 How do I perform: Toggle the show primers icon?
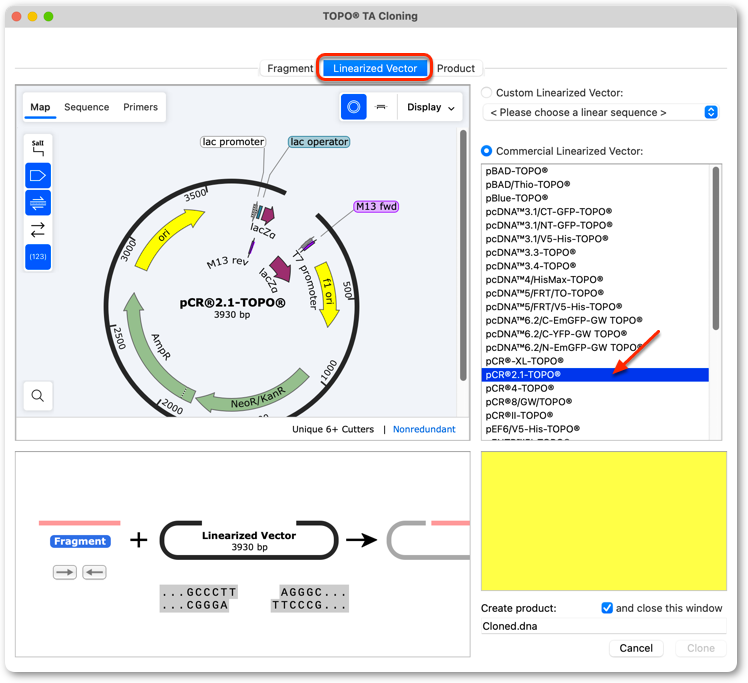tap(38, 203)
